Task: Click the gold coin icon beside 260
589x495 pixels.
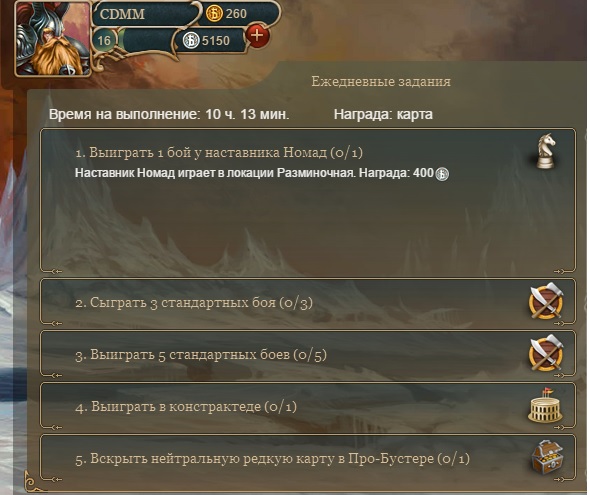Action: point(214,14)
